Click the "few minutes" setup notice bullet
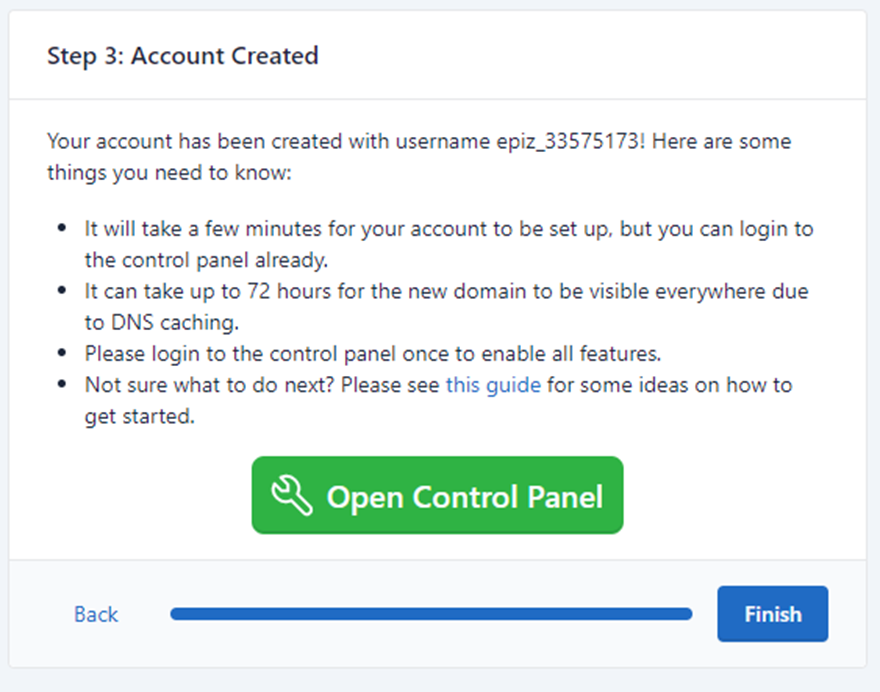The width and height of the screenshot is (880, 692). tap(448, 244)
